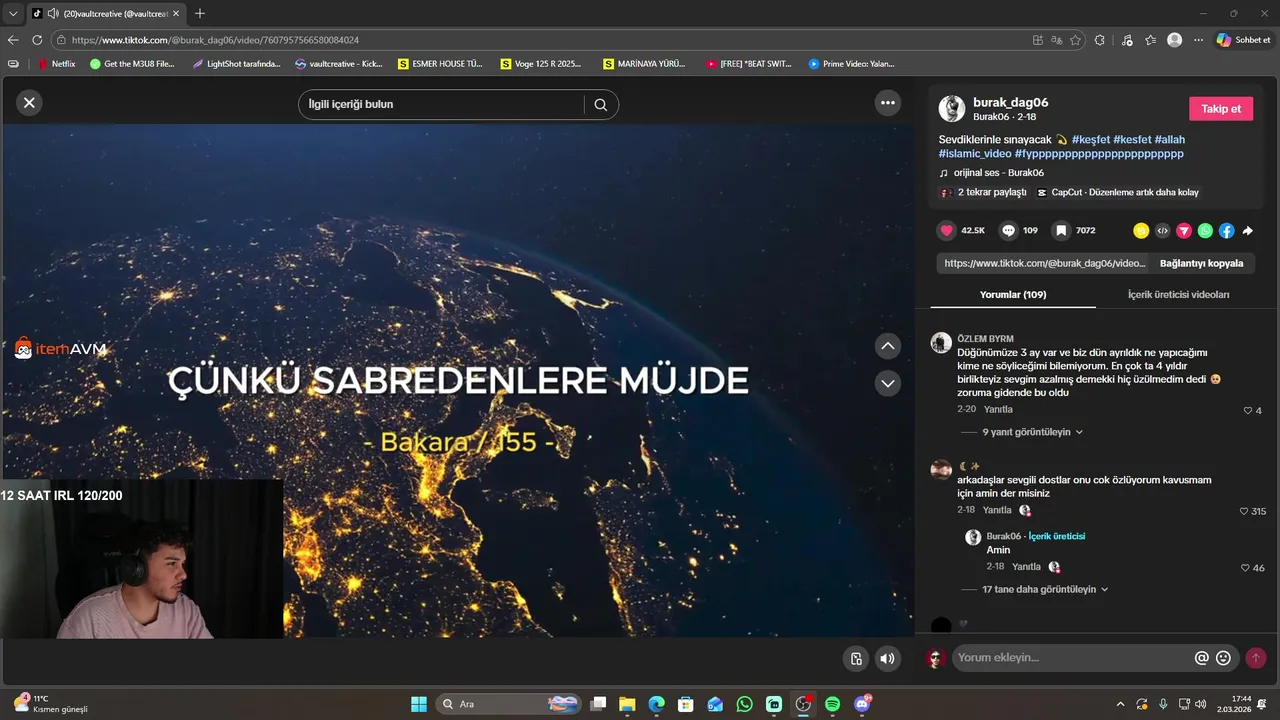
Task: Open burak_dag06 profile avatar
Action: pos(952,108)
